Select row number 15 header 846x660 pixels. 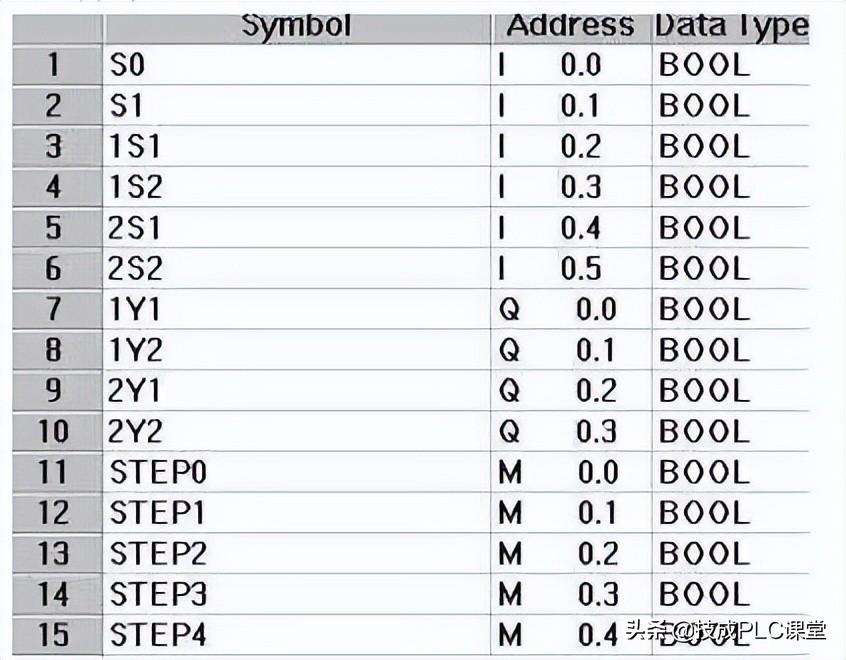(x=55, y=635)
